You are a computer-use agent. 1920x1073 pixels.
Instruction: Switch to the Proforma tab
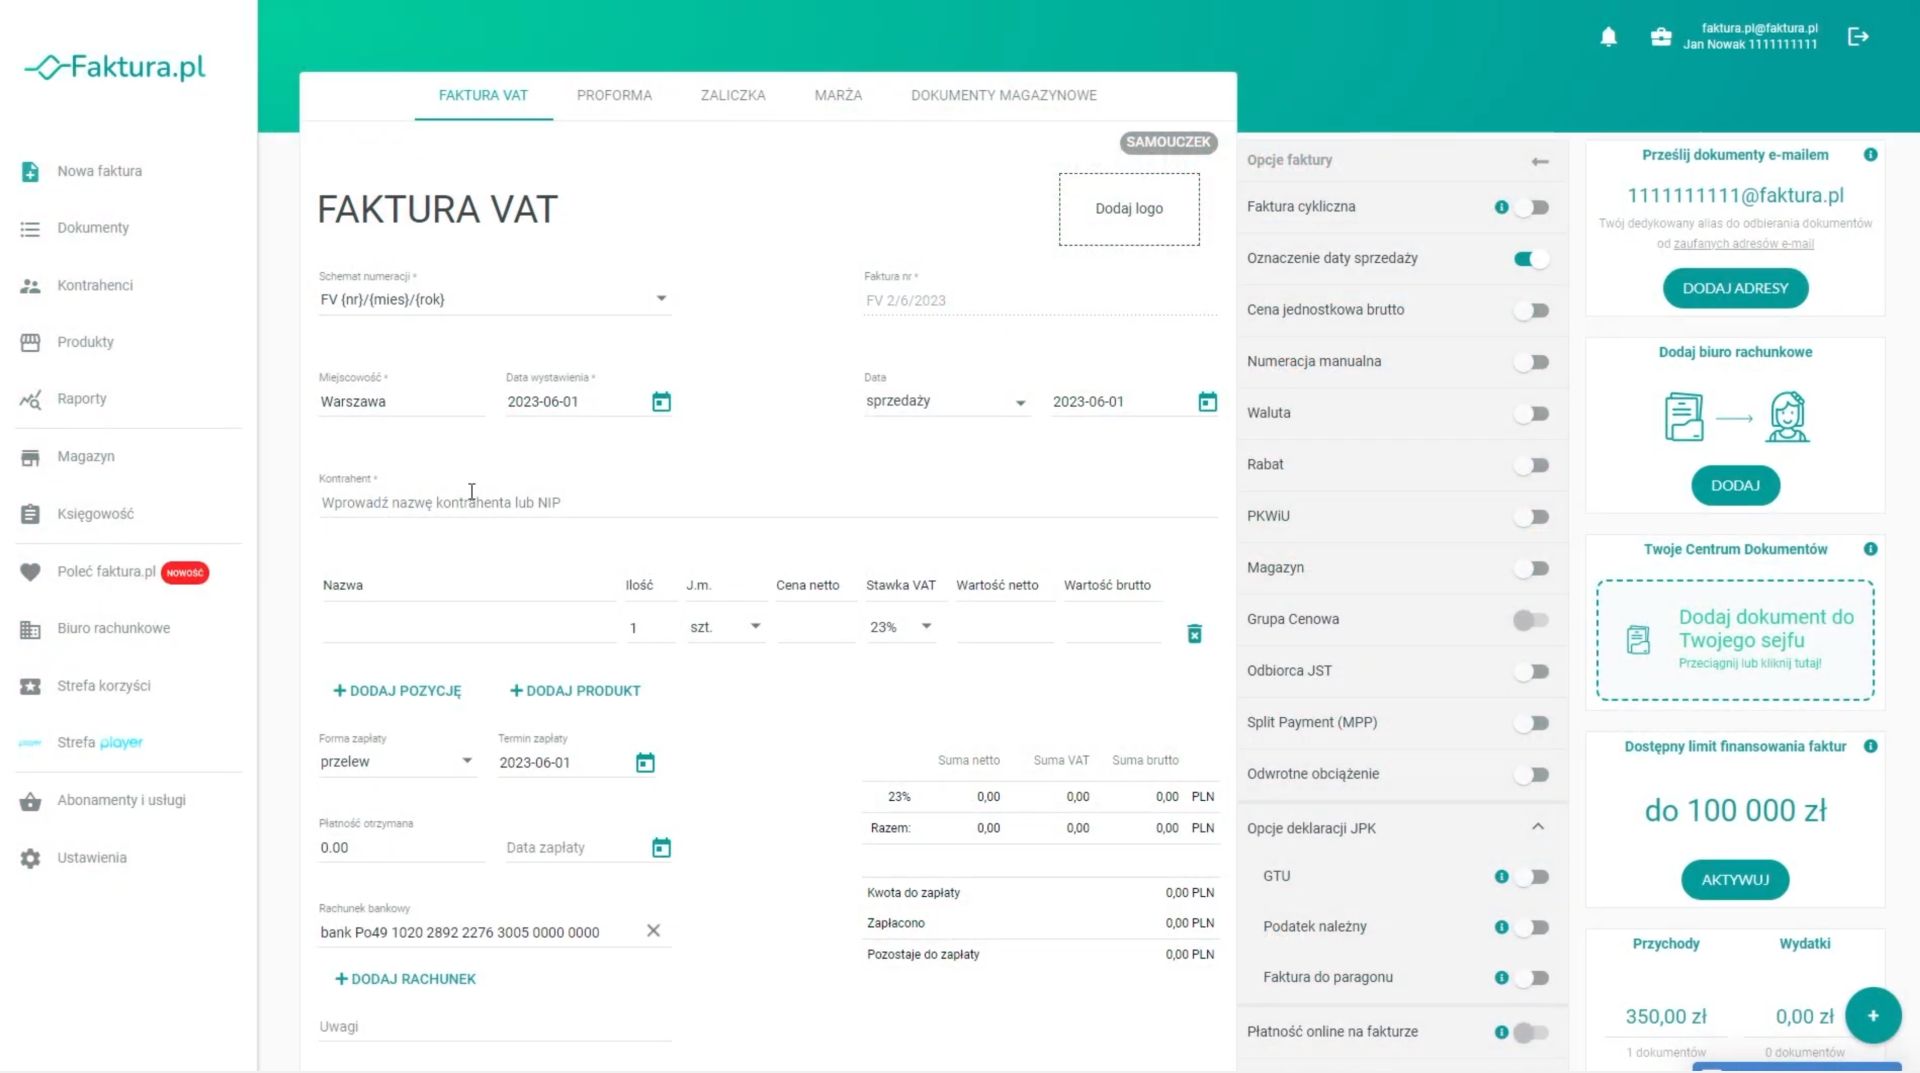614,95
